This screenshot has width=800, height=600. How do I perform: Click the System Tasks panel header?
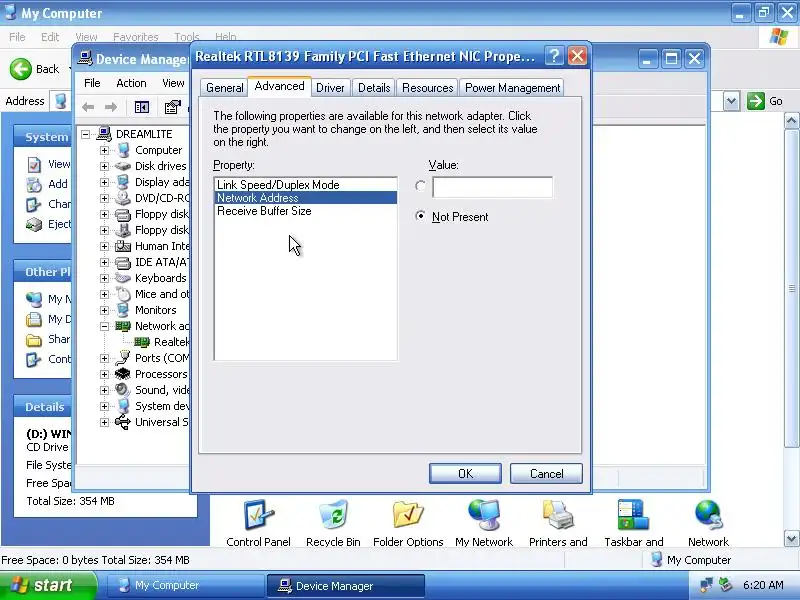pos(43,137)
